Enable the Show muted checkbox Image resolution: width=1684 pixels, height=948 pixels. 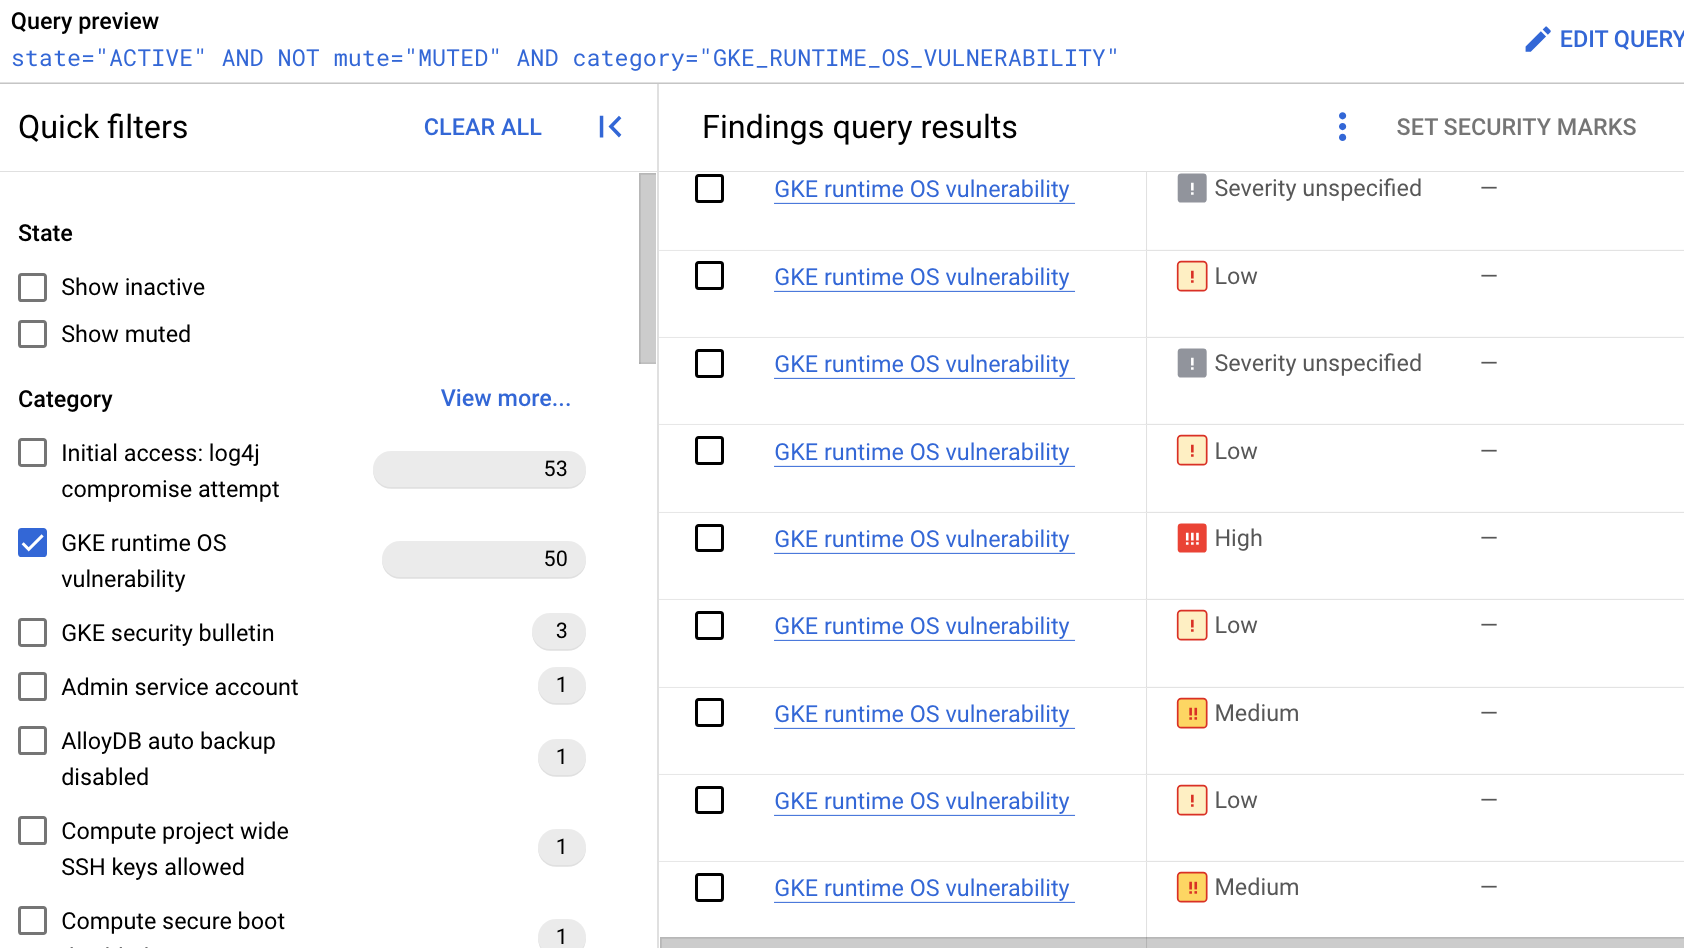pos(33,334)
